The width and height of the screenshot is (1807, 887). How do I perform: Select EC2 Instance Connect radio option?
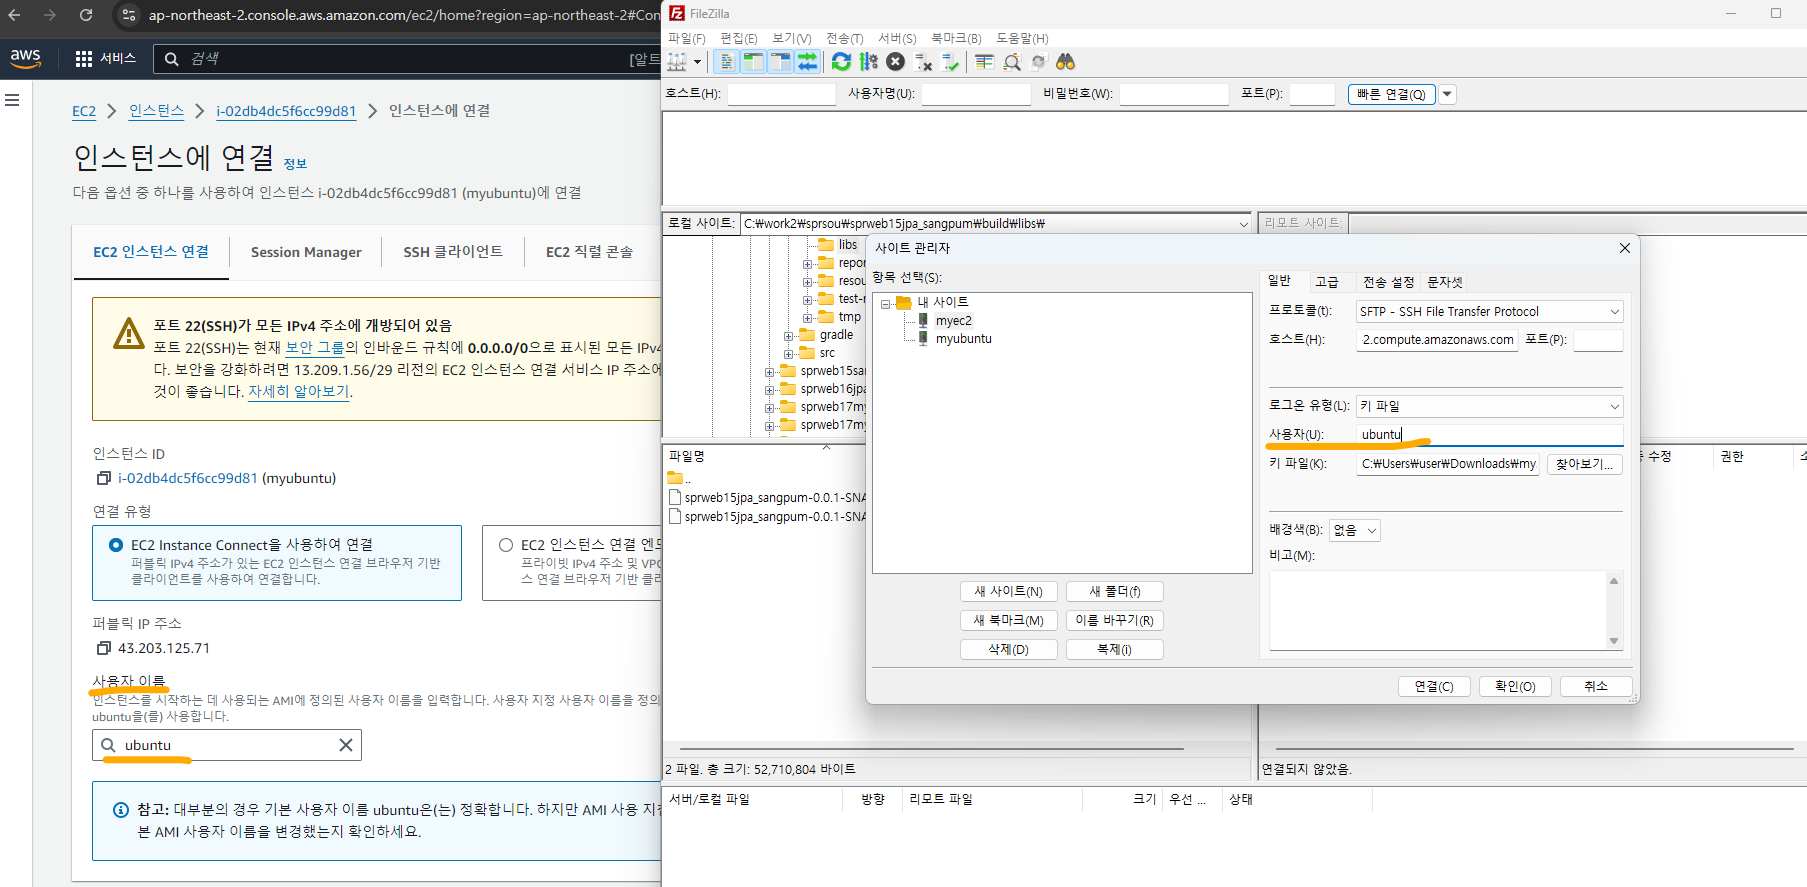pos(116,545)
